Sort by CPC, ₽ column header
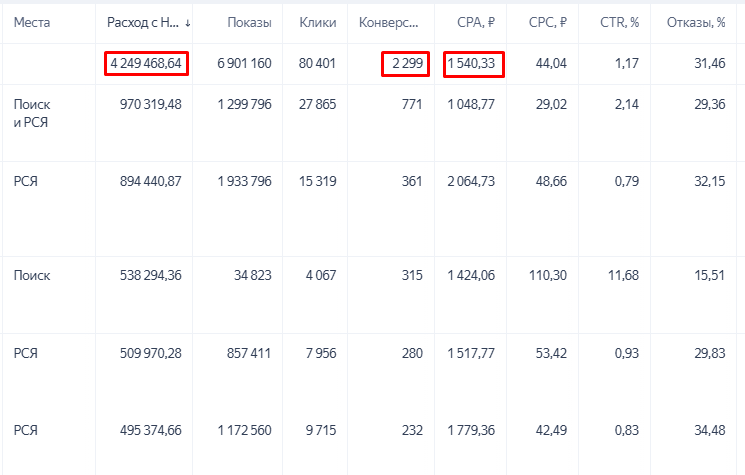Screen dimensions: 745x475 [548, 22]
